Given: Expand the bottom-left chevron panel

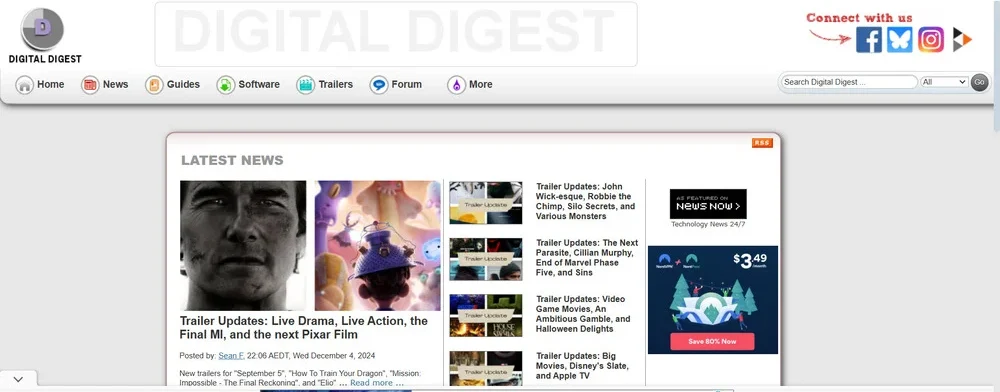Looking at the screenshot, I should click(18, 379).
